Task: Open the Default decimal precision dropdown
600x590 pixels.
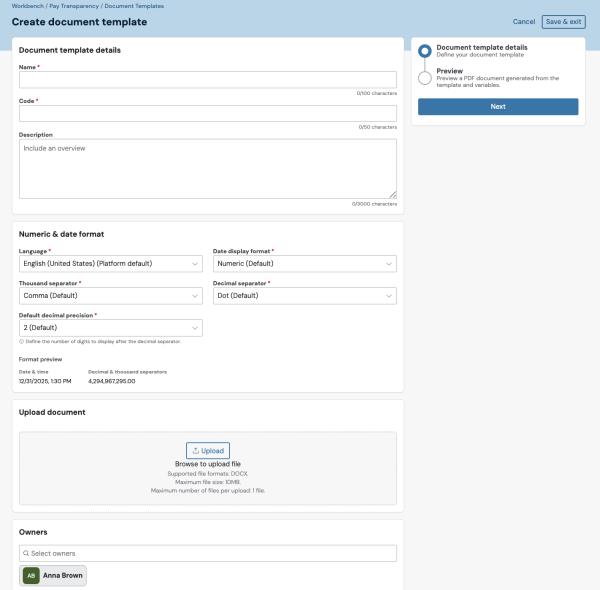Action: 111,328
